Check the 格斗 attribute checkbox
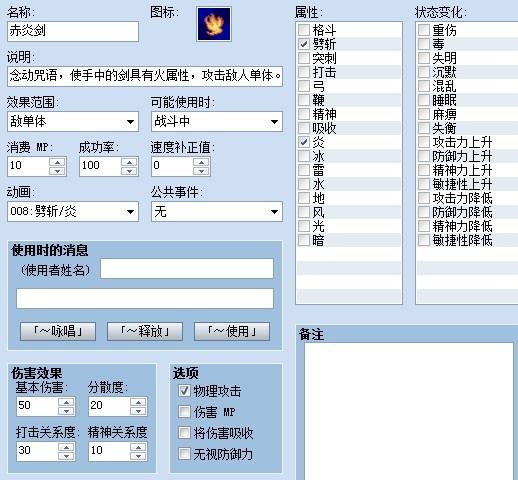Image resolution: width=518 pixels, height=480 pixels. (x=304, y=30)
